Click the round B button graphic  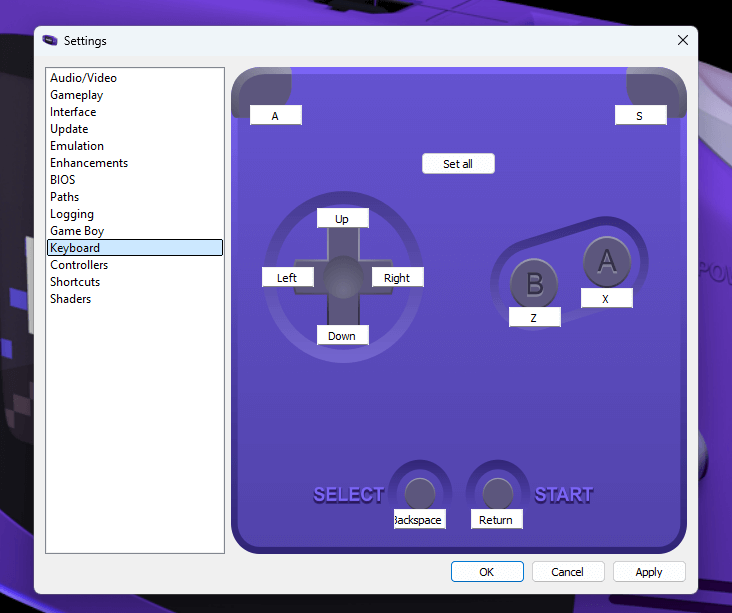pos(534,284)
